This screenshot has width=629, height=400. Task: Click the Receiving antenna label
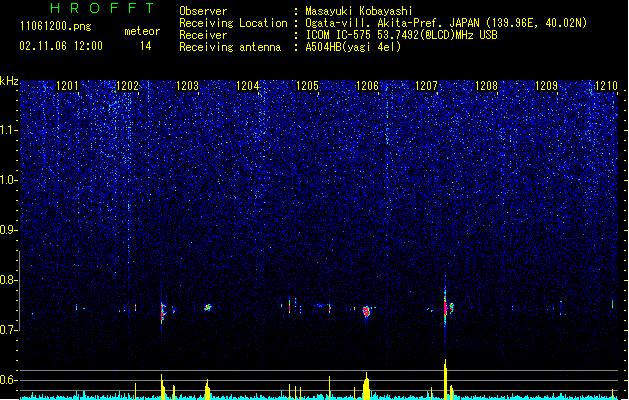230,47
